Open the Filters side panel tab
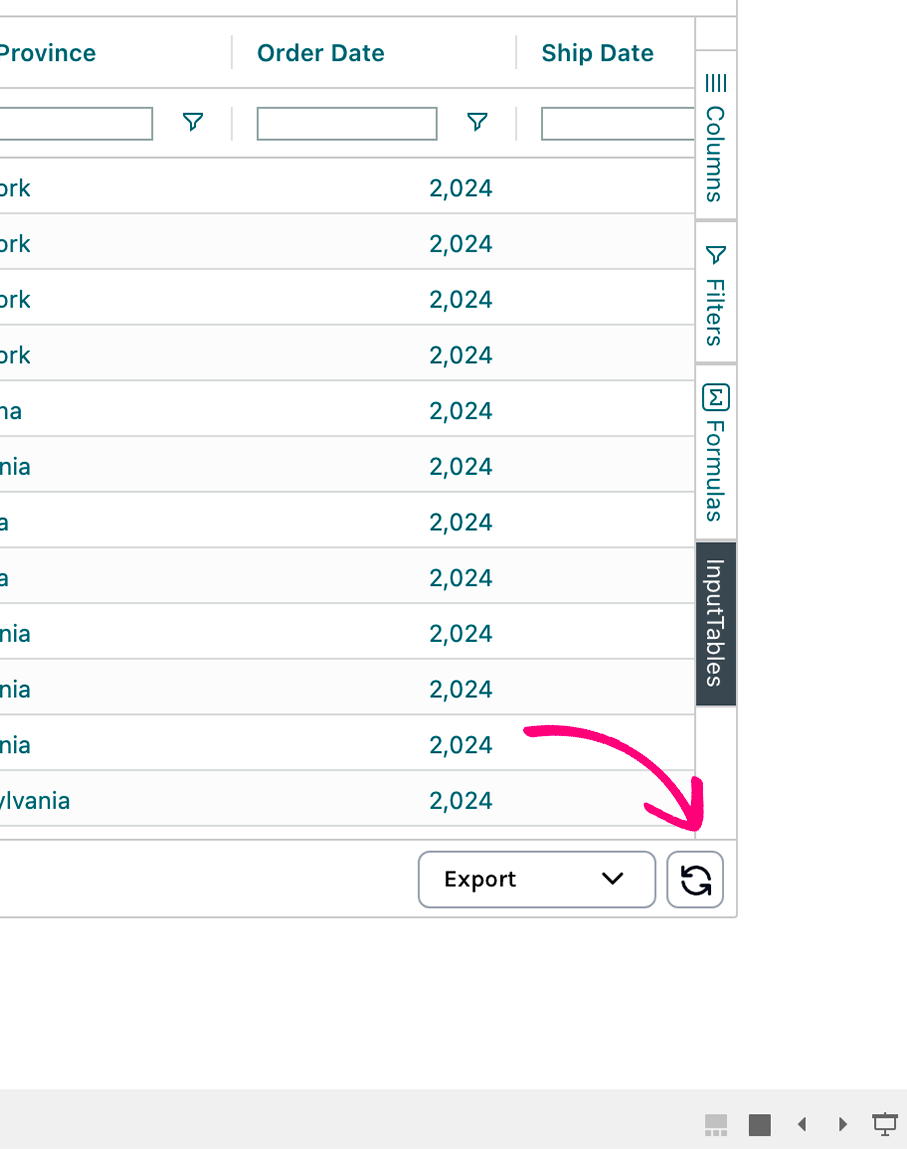Image resolution: width=907 pixels, height=1149 pixels. click(x=716, y=294)
